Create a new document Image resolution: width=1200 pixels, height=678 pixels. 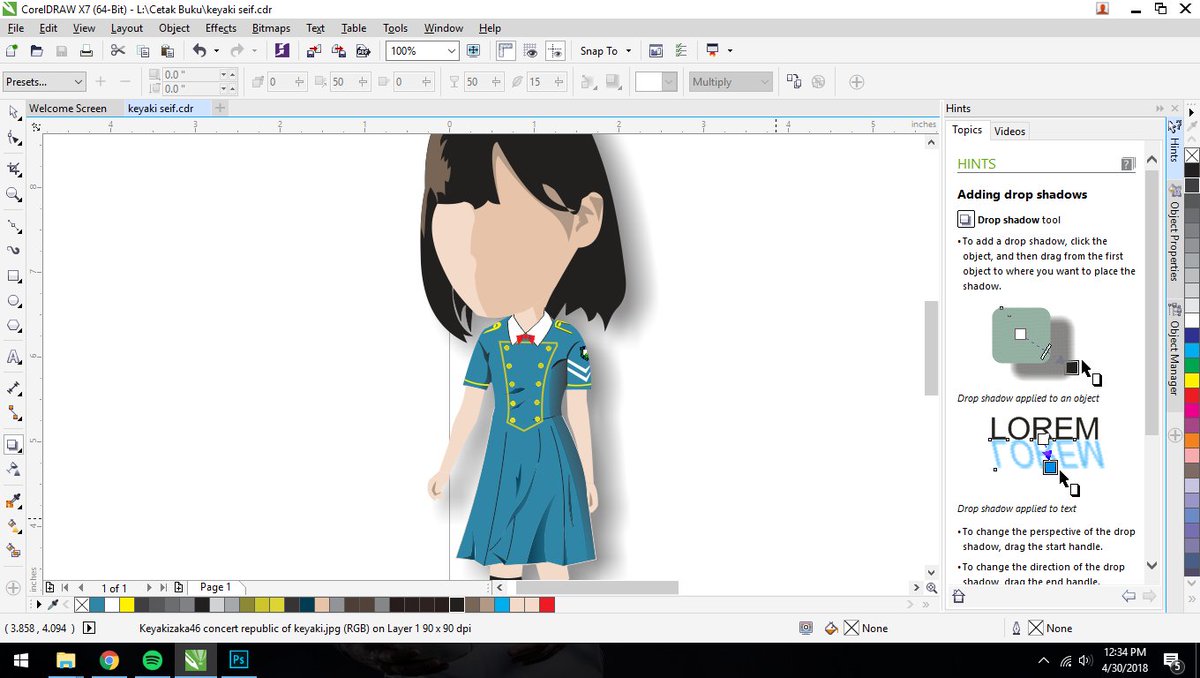(x=12, y=50)
